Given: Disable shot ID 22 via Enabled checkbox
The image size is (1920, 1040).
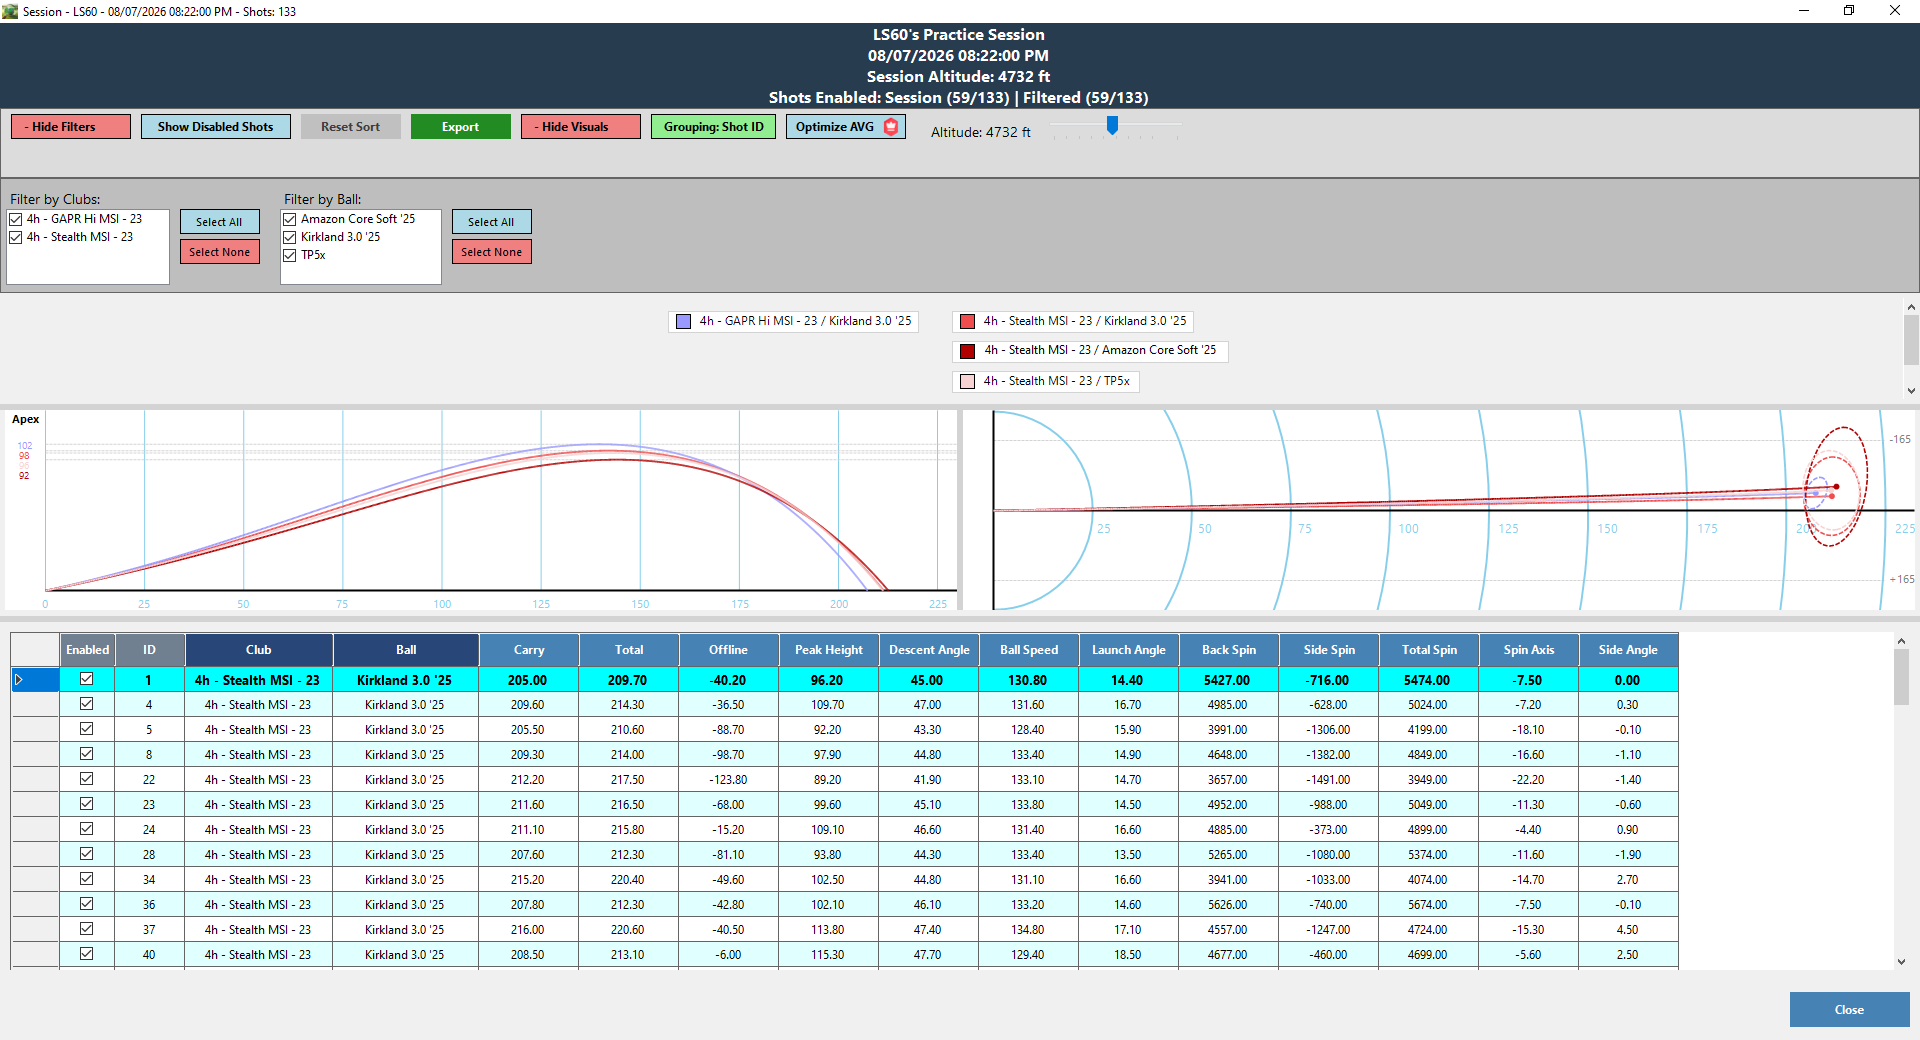Looking at the screenshot, I should coord(87,779).
